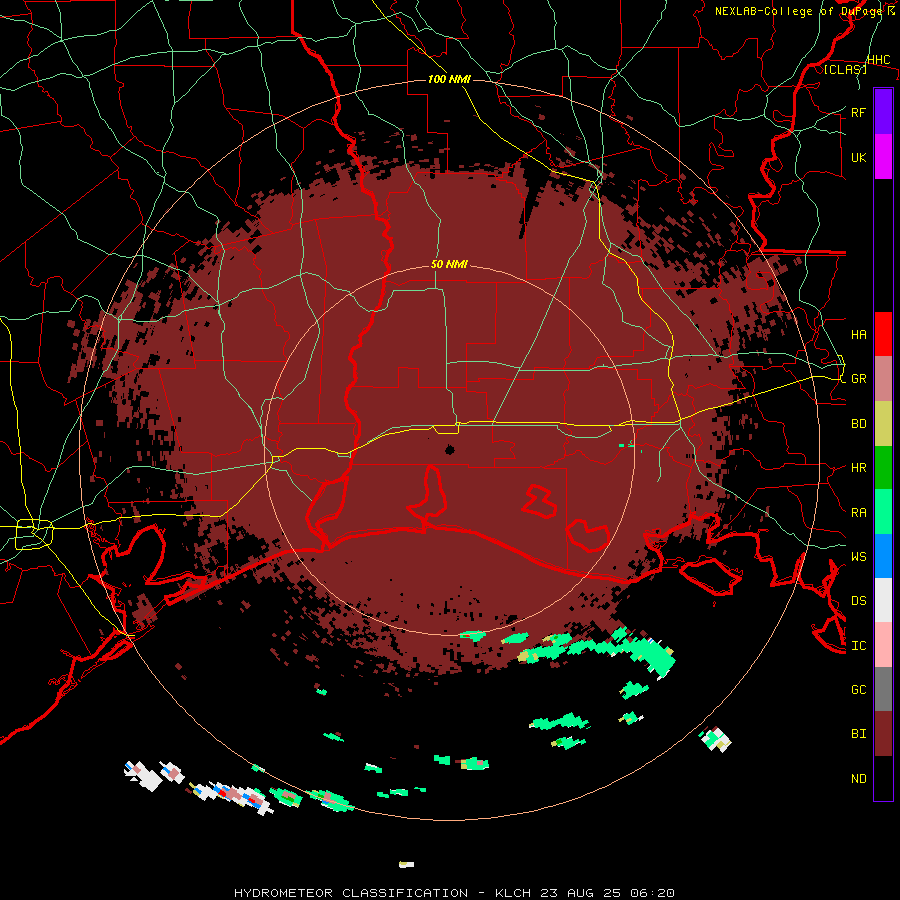Image resolution: width=900 pixels, height=900 pixels.
Task: Click the 'BI' legend label
Action: (x=858, y=734)
